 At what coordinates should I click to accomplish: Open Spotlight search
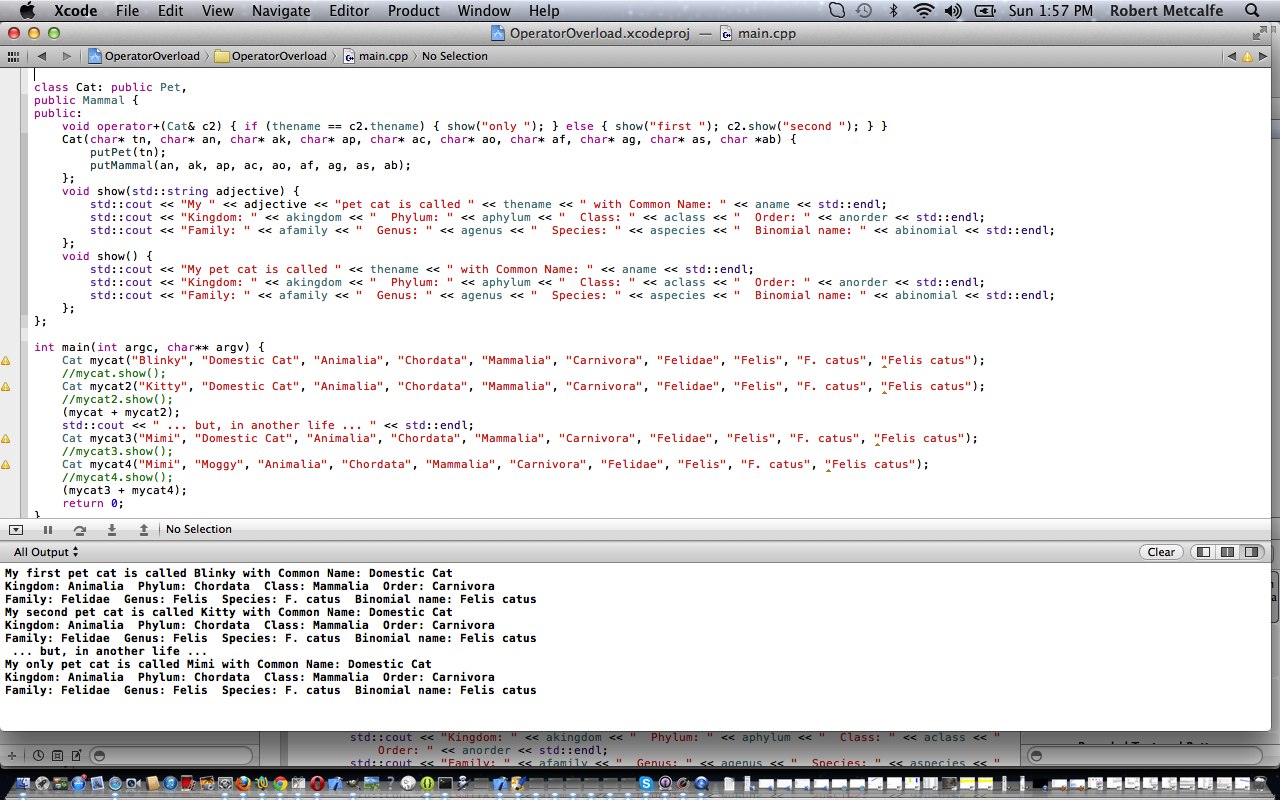point(1250,11)
